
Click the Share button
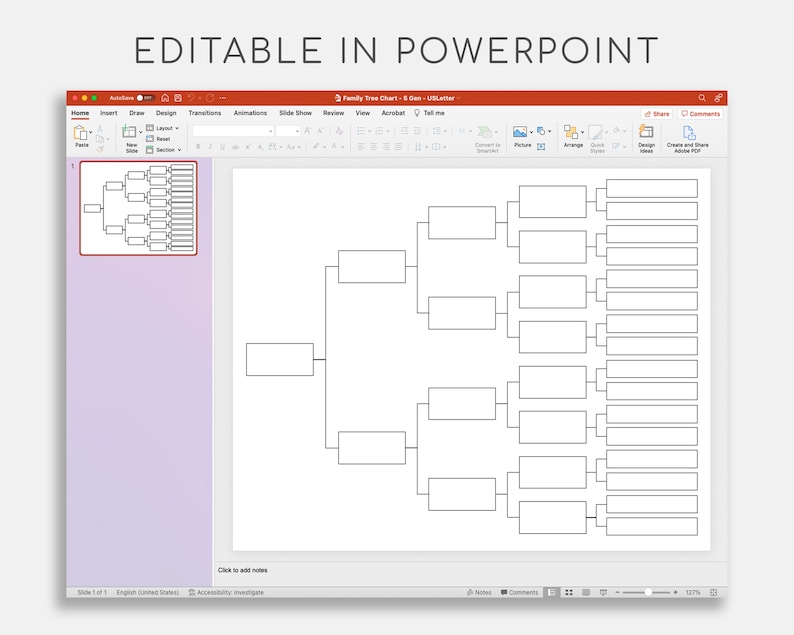(x=656, y=114)
